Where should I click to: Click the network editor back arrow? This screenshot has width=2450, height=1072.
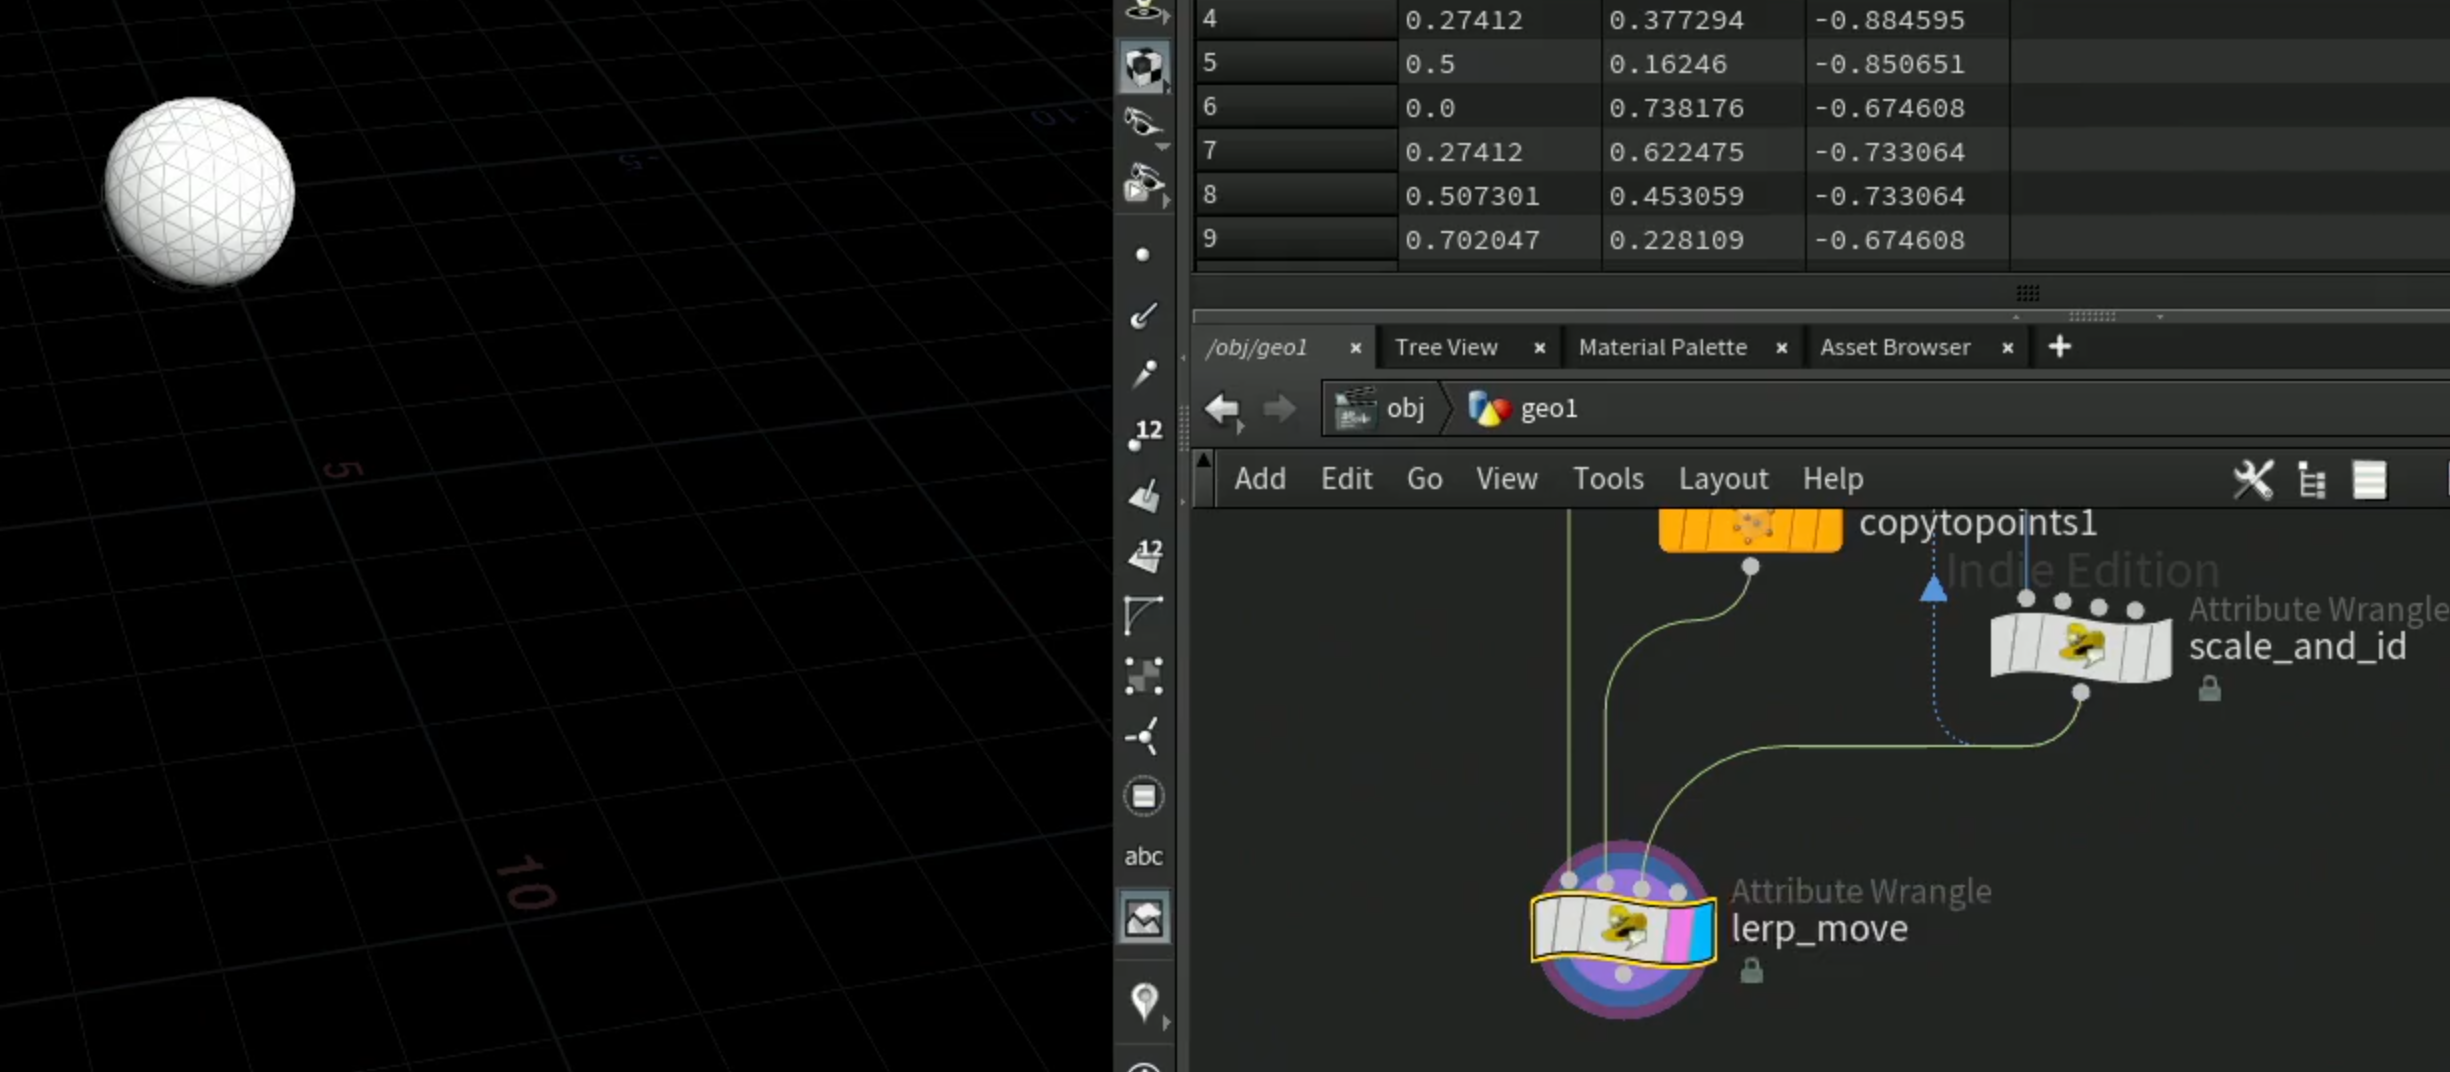[x=1222, y=408]
